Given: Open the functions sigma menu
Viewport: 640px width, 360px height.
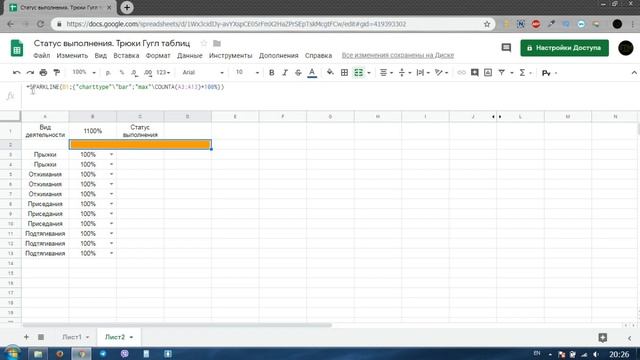Looking at the screenshot, I should [522, 73].
